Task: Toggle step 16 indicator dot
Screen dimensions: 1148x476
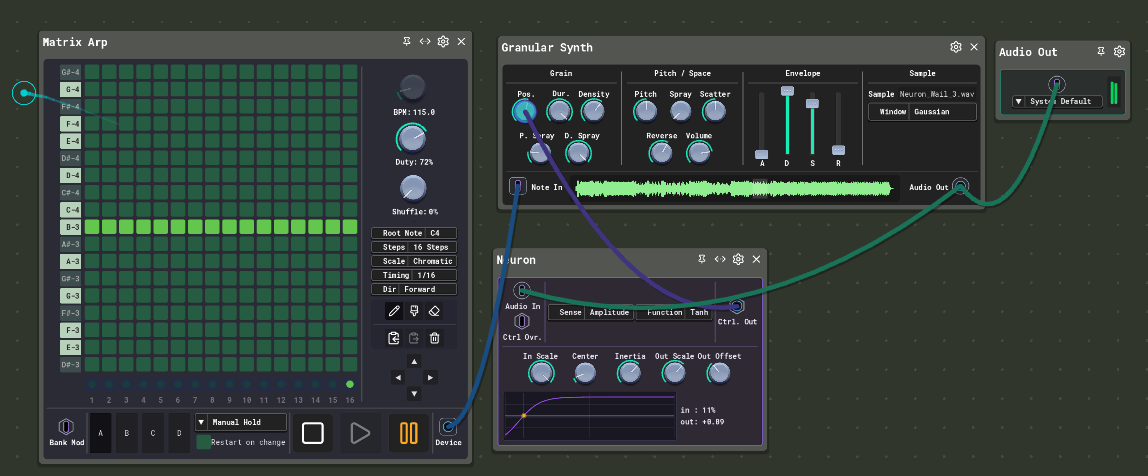Action: point(350,384)
